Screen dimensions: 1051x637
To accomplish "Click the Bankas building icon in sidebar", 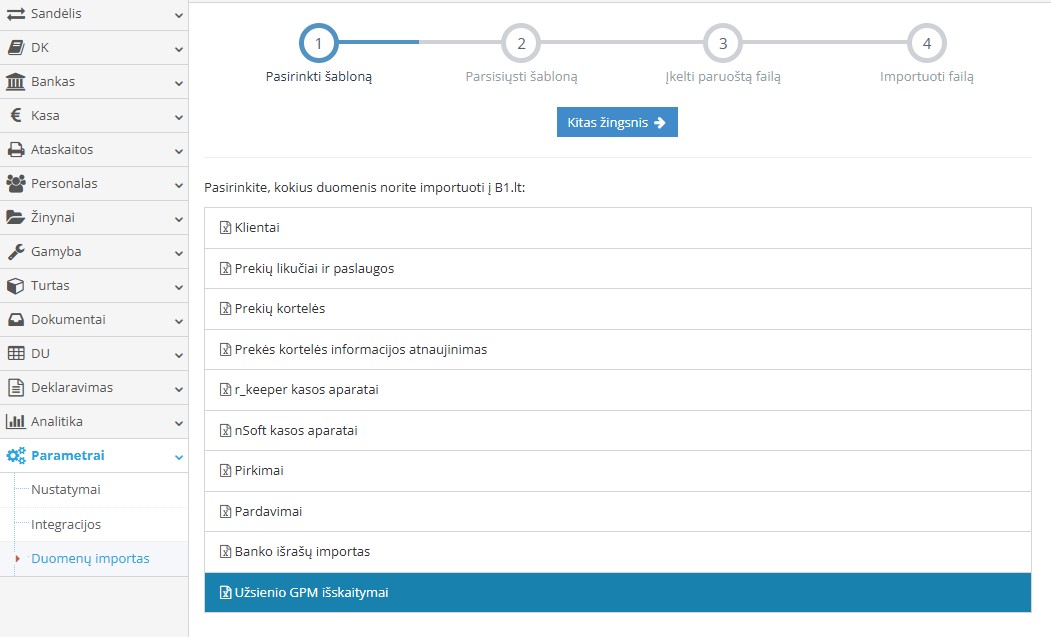I will (x=16, y=81).
